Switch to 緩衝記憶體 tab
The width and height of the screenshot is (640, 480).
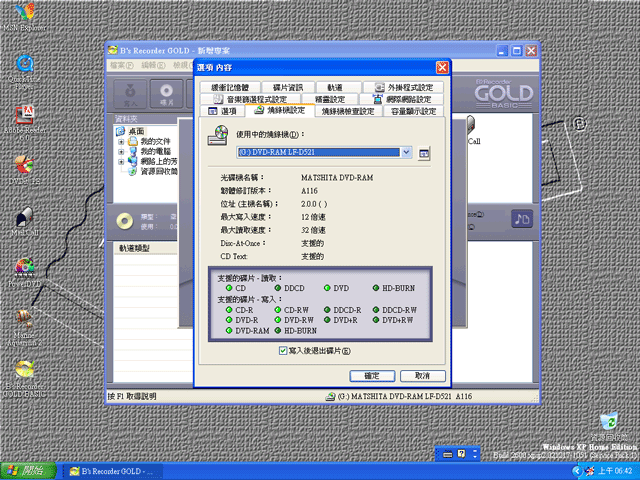point(230,87)
